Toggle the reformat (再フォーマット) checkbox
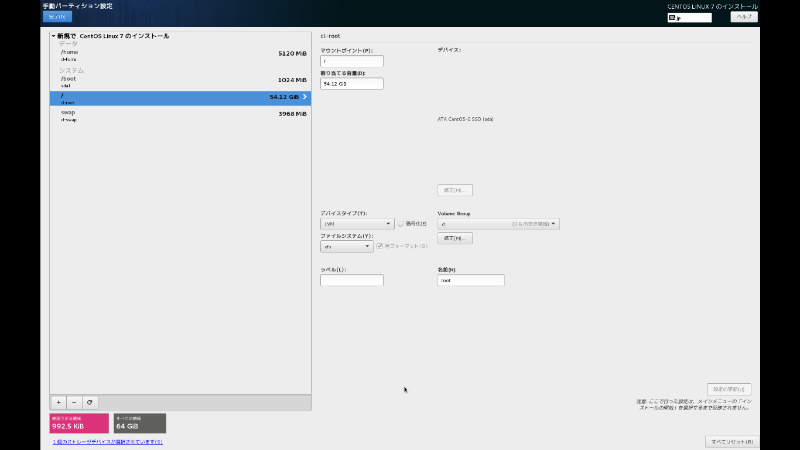 pos(380,246)
